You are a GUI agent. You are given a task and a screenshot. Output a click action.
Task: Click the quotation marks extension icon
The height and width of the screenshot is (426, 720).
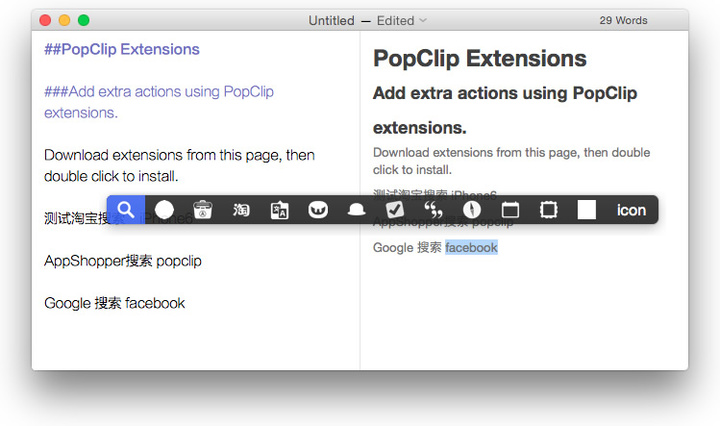click(x=433, y=210)
